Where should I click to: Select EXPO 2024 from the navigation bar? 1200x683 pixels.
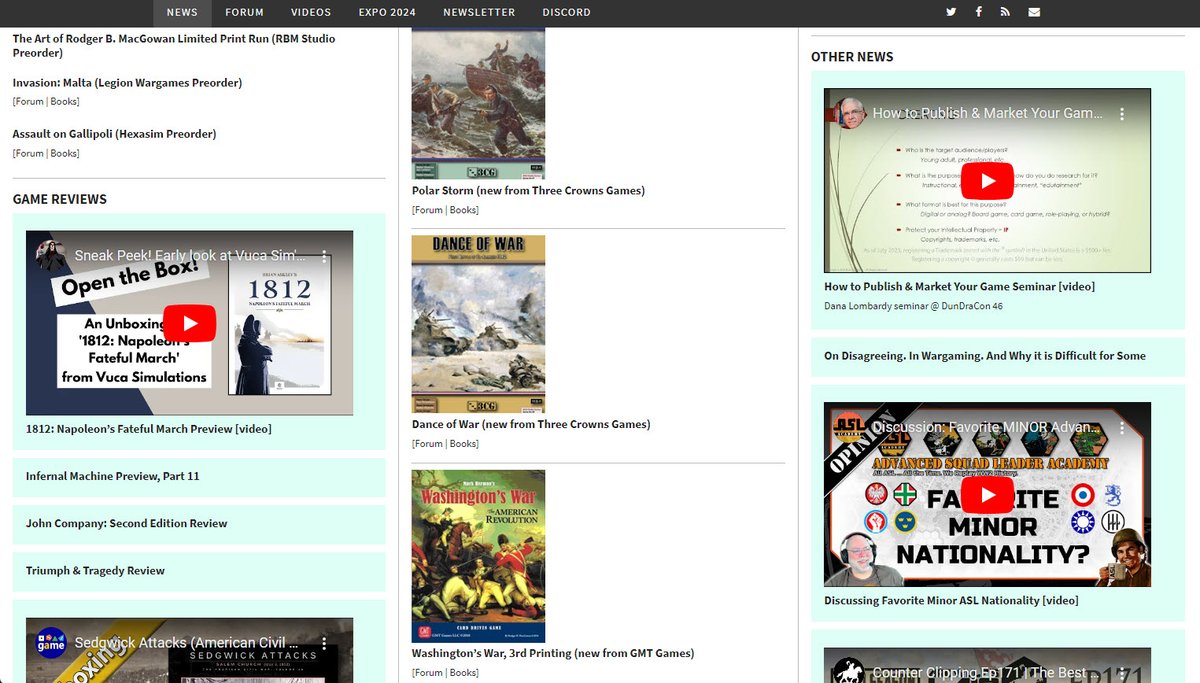click(387, 12)
